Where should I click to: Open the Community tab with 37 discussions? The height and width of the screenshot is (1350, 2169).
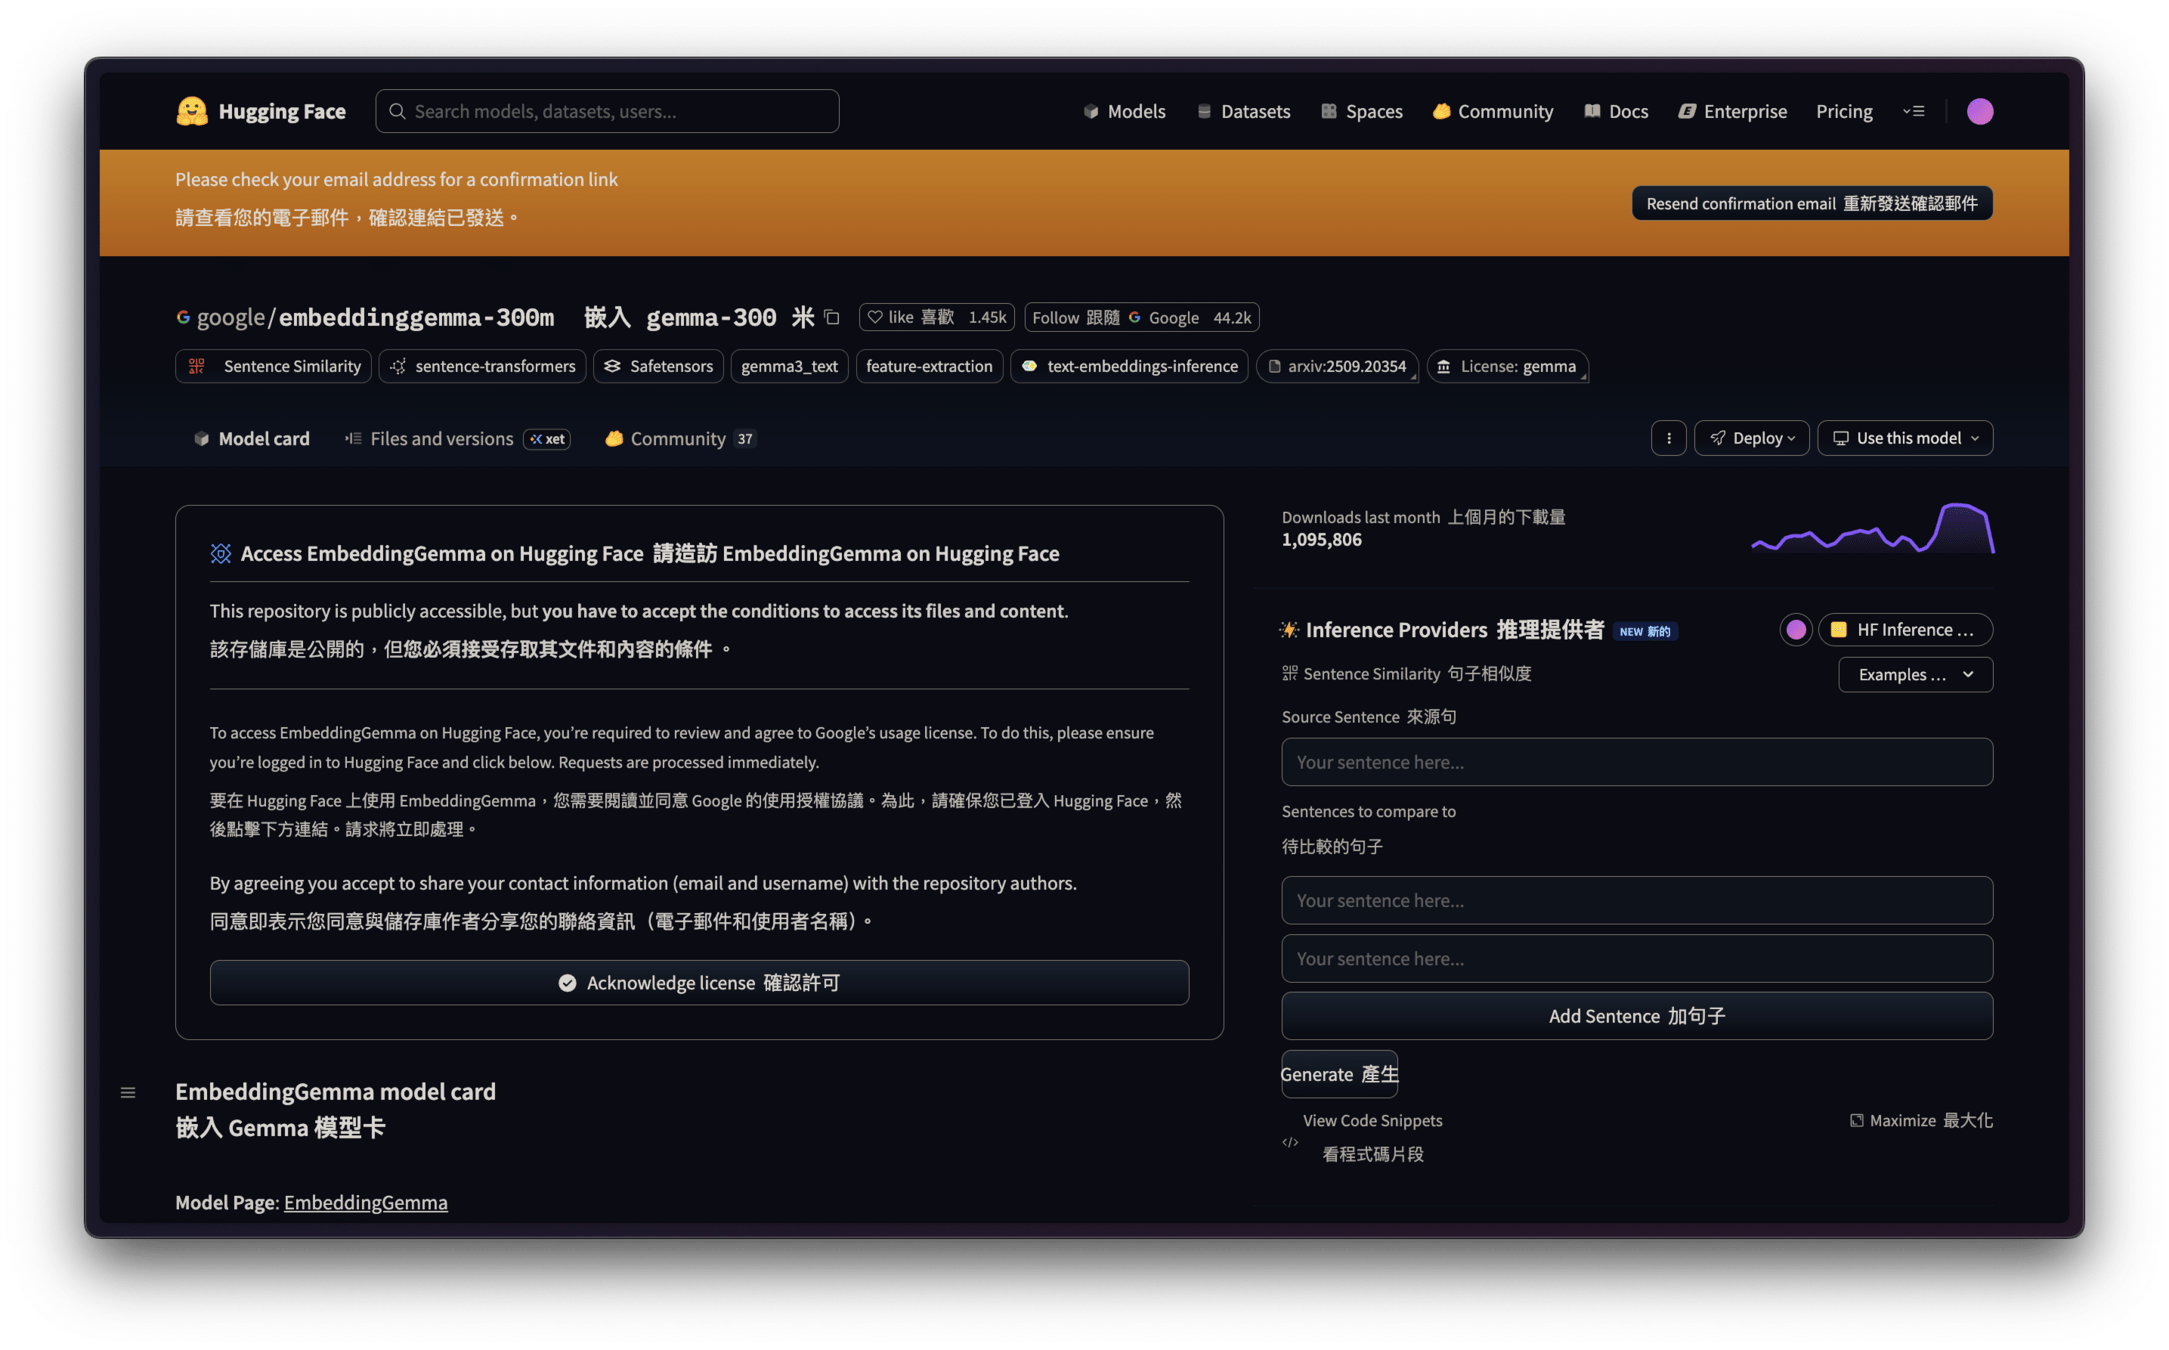(x=678, y=438)
